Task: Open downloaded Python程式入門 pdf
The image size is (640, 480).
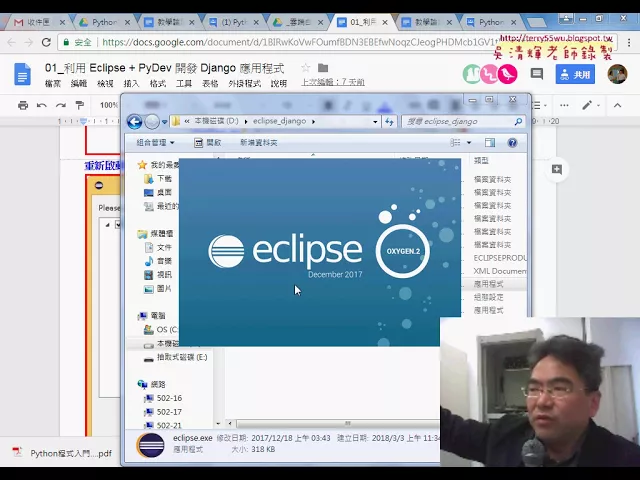Action: pos(62,453)
